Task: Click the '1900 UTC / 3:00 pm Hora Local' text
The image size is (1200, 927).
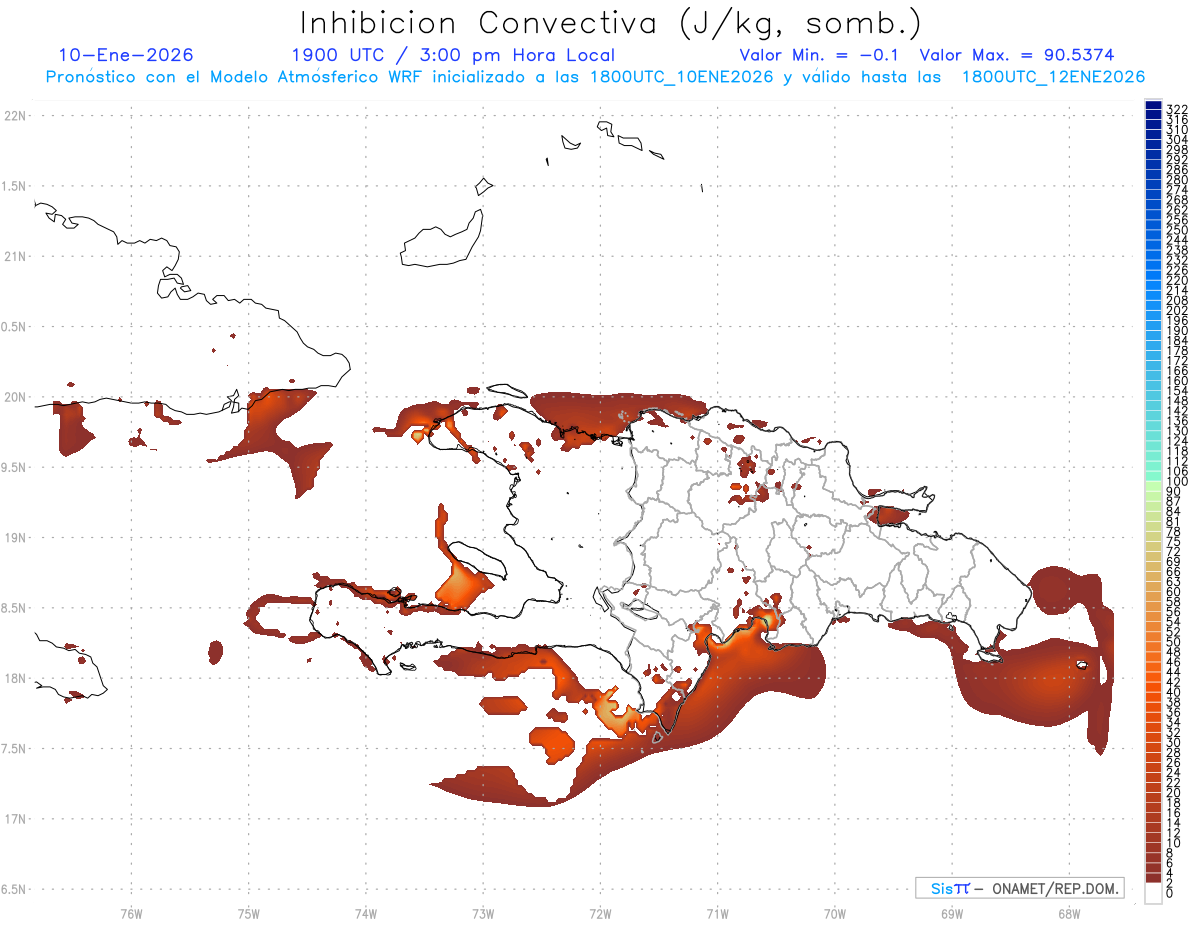Action: (x=453, y=55)
